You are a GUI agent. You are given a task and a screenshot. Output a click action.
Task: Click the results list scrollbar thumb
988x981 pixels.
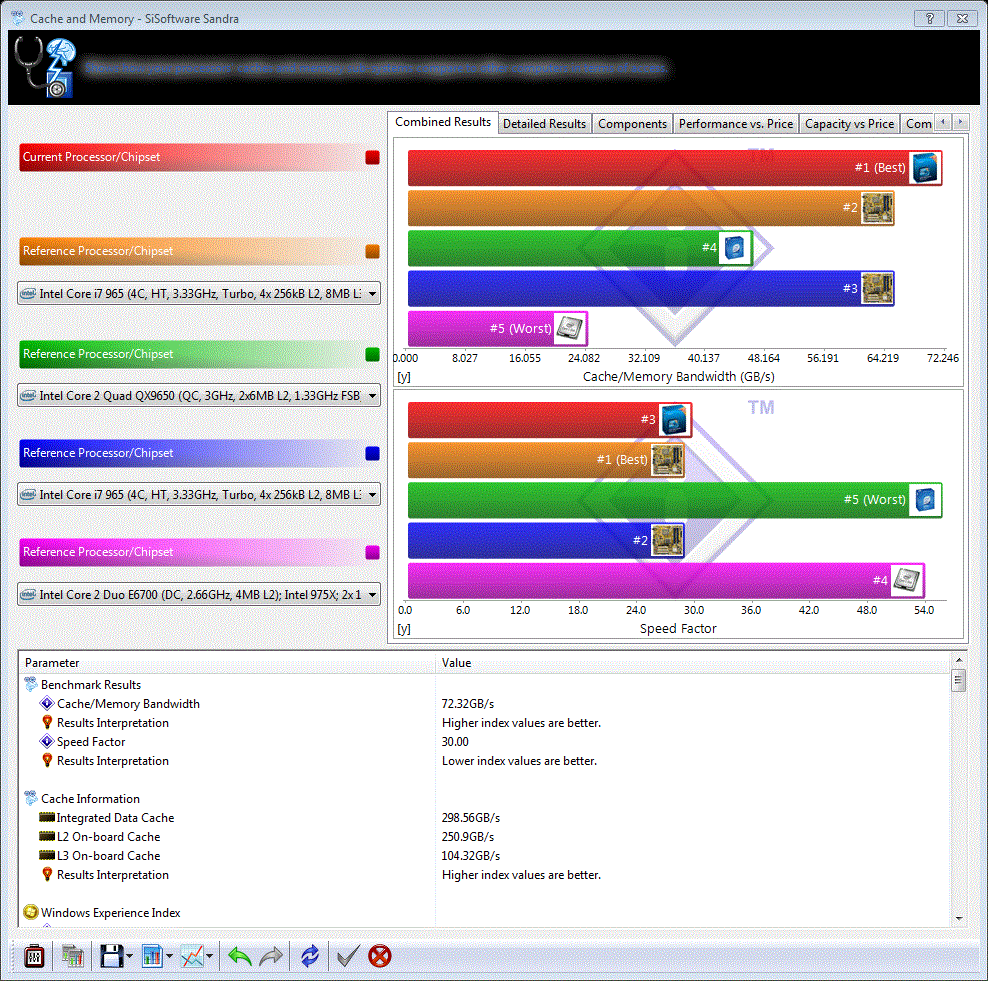pos(958,680)
